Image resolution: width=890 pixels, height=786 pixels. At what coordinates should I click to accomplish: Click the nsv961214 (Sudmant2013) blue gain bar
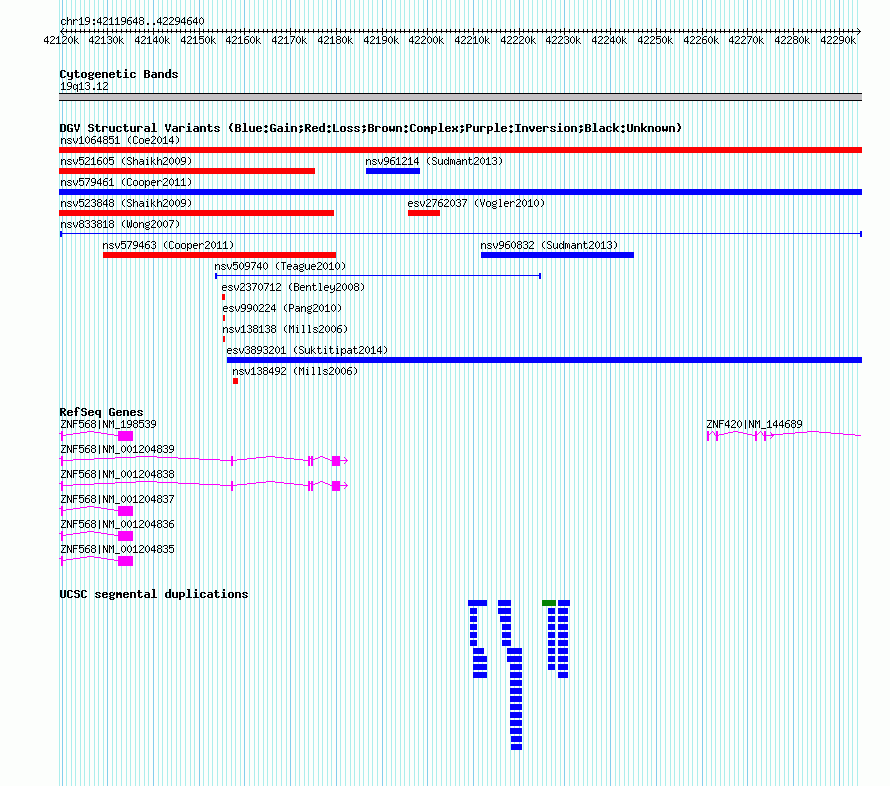393,171
